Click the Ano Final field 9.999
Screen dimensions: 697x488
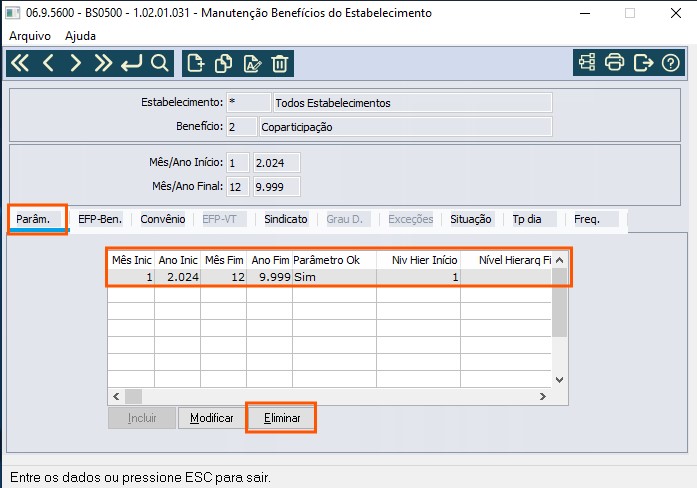(276, 187)
